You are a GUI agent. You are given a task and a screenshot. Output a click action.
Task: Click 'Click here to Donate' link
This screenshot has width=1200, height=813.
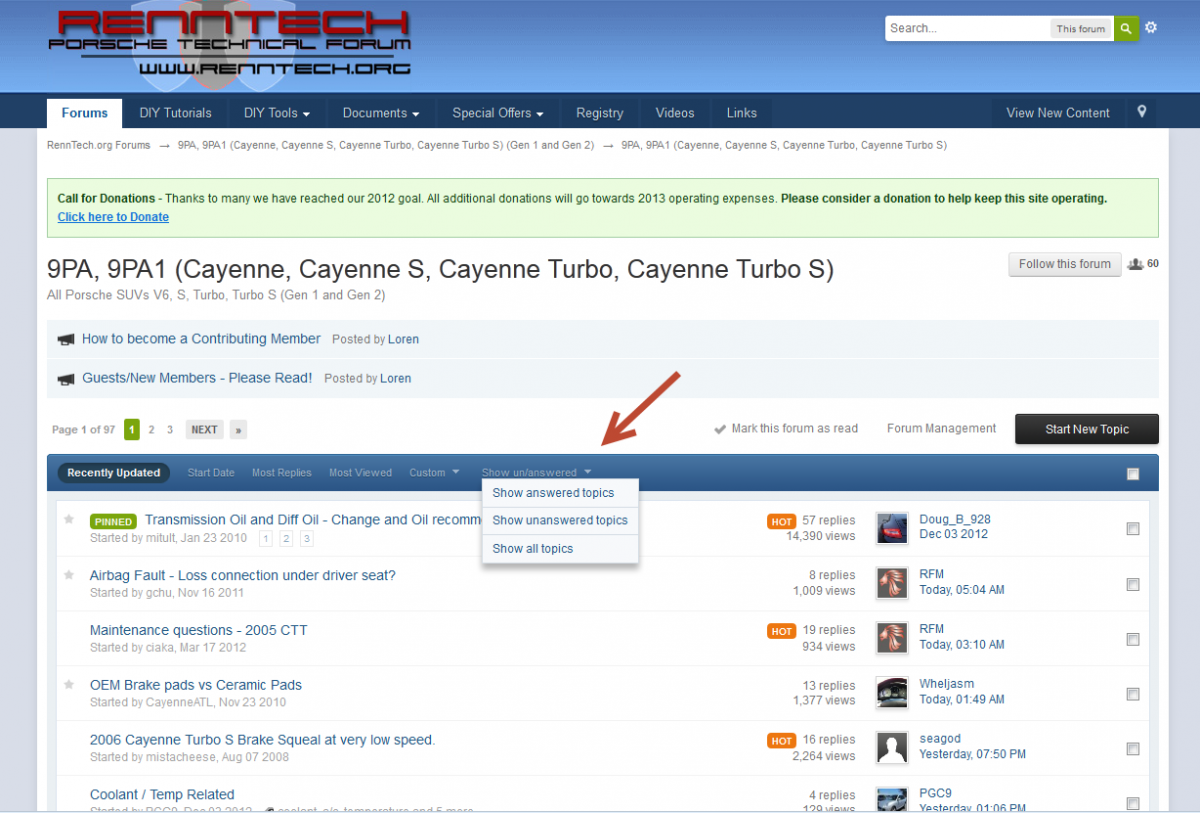pos(113,217)
